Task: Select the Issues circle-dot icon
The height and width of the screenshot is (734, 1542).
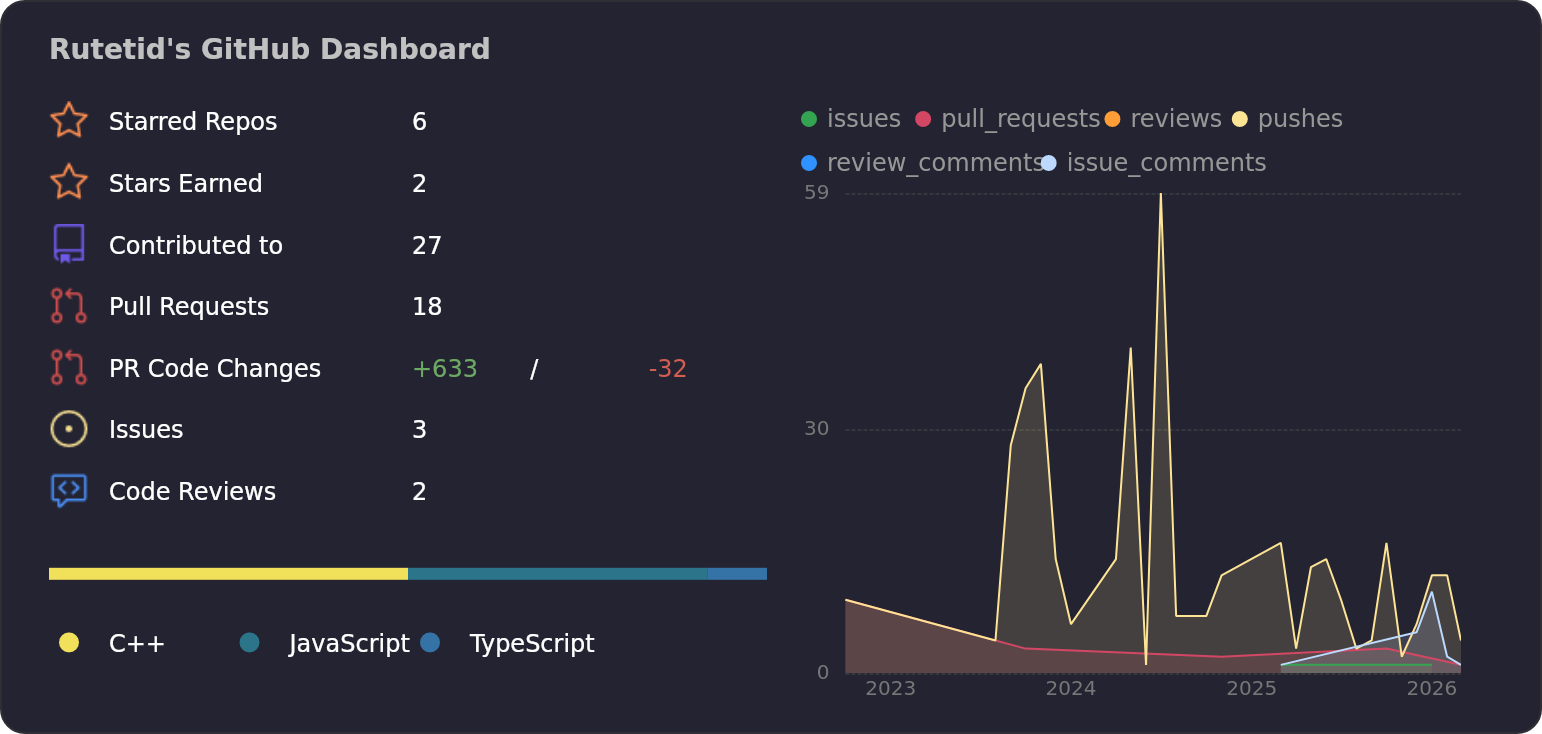Action: point(68,428)
